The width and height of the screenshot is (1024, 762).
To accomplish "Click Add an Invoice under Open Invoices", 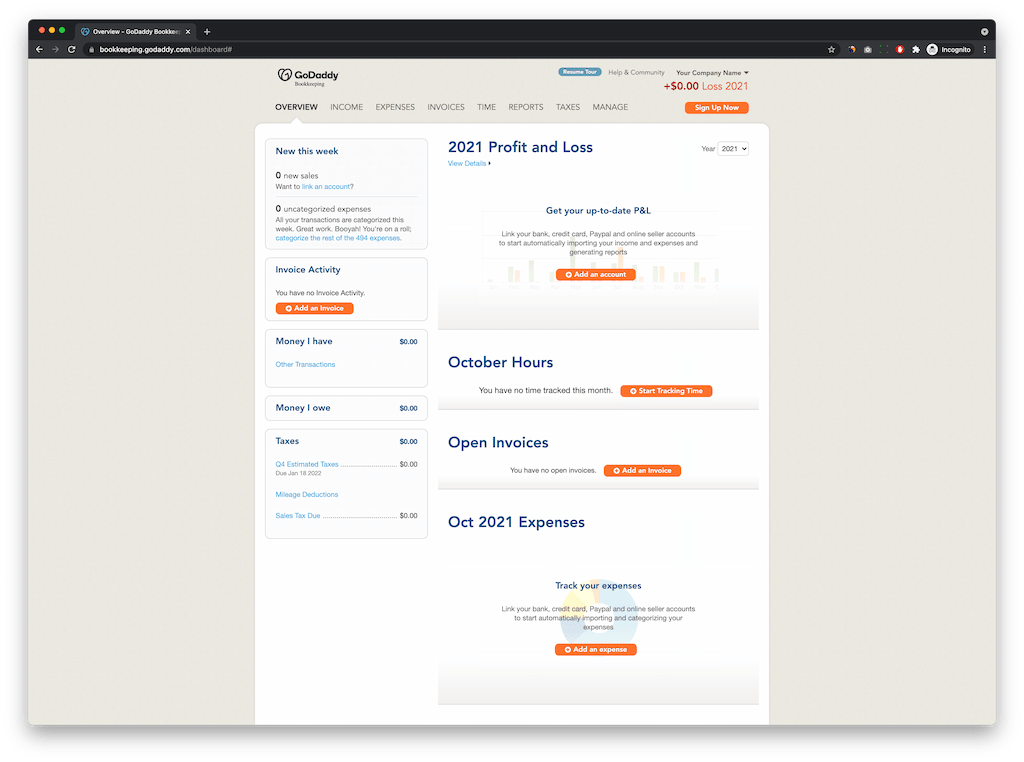I will pos(643,471).
